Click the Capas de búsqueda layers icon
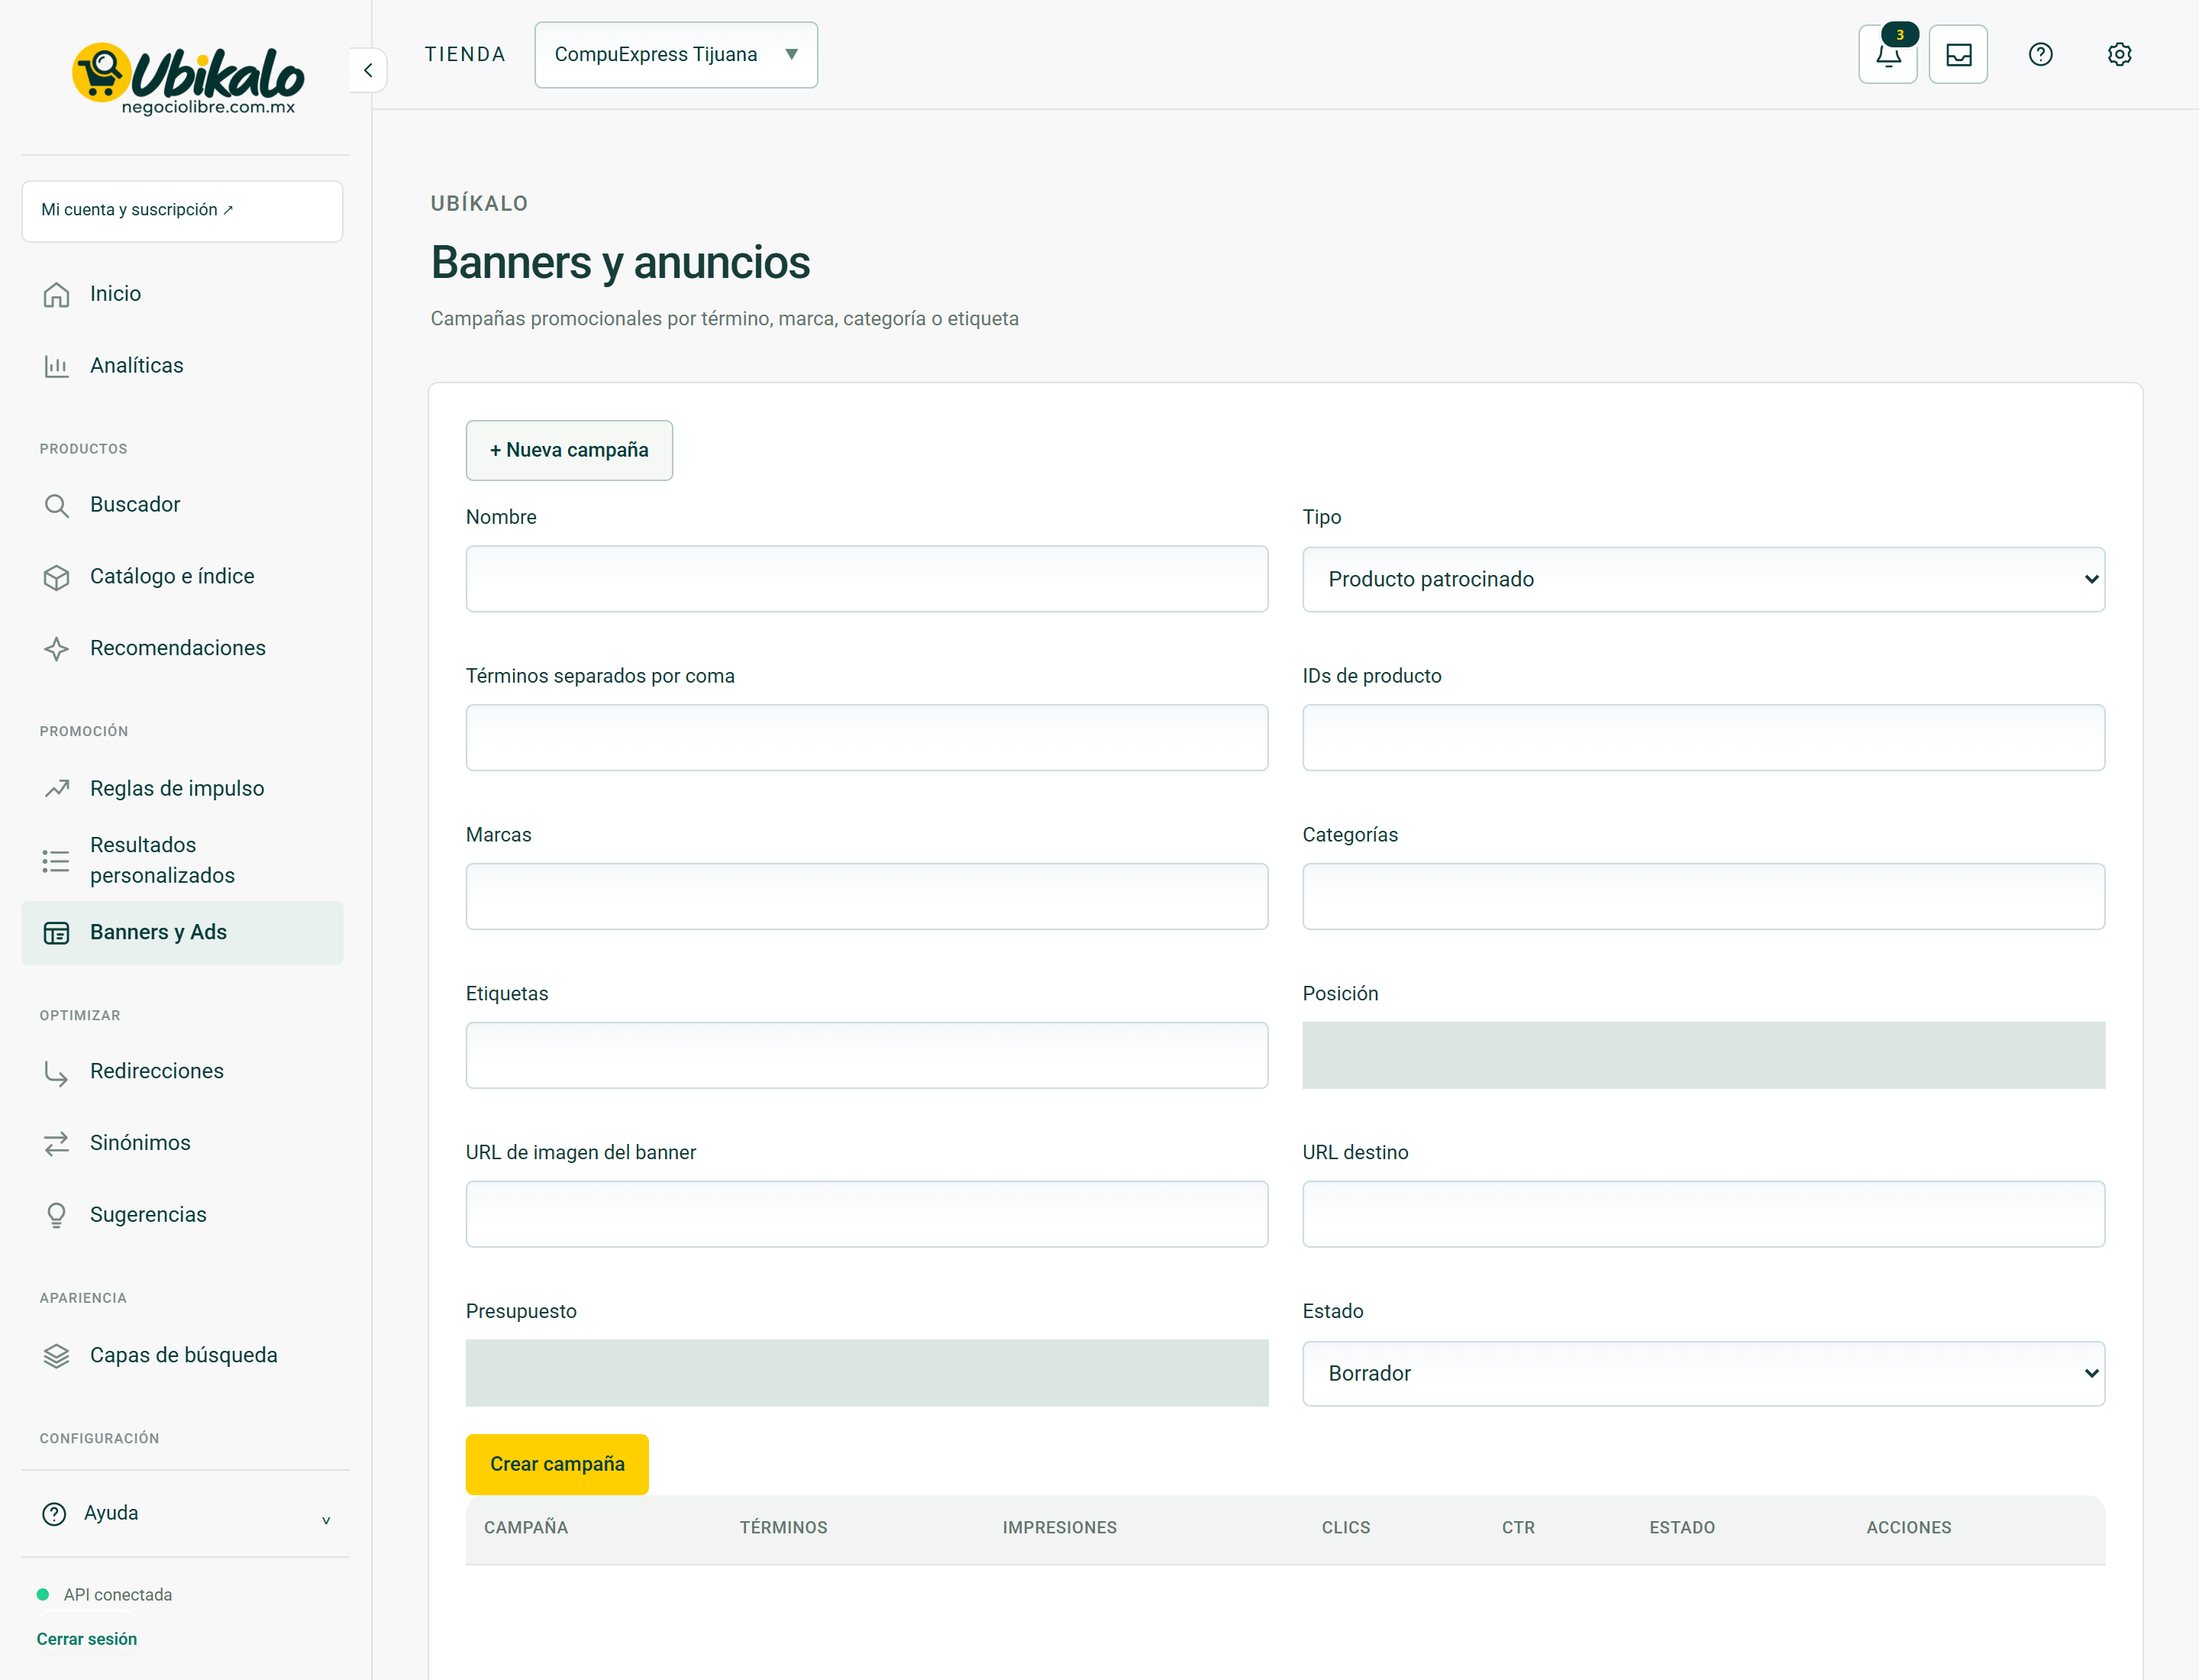Screen dimensions: 2199x1680 56,1356
